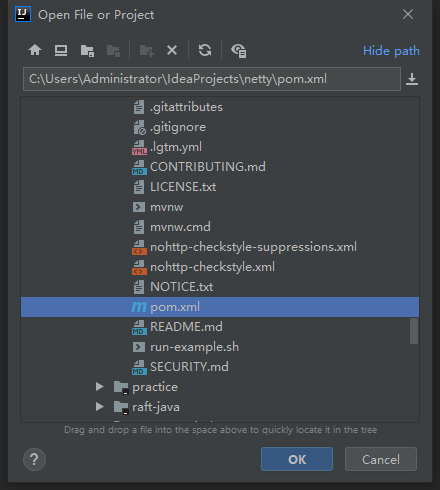
Task: Click Hide path link
Action: (x=391, y=51)
